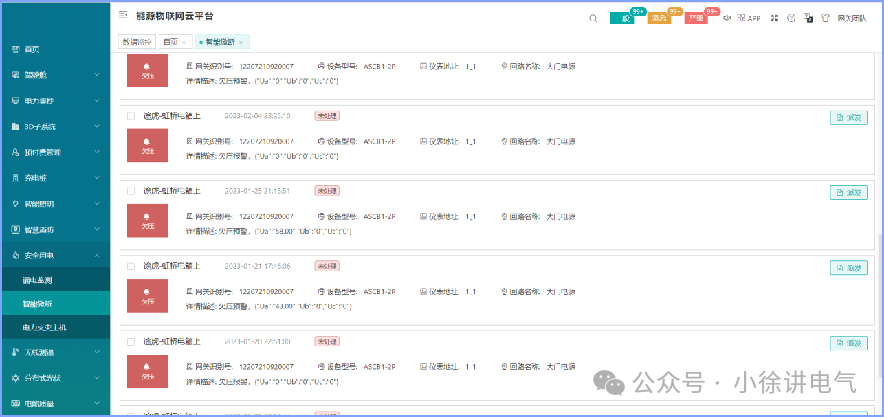This screenshot has height=417, width=884.
Task: Open the teal general alarm badge
Action: coord(622,18)
